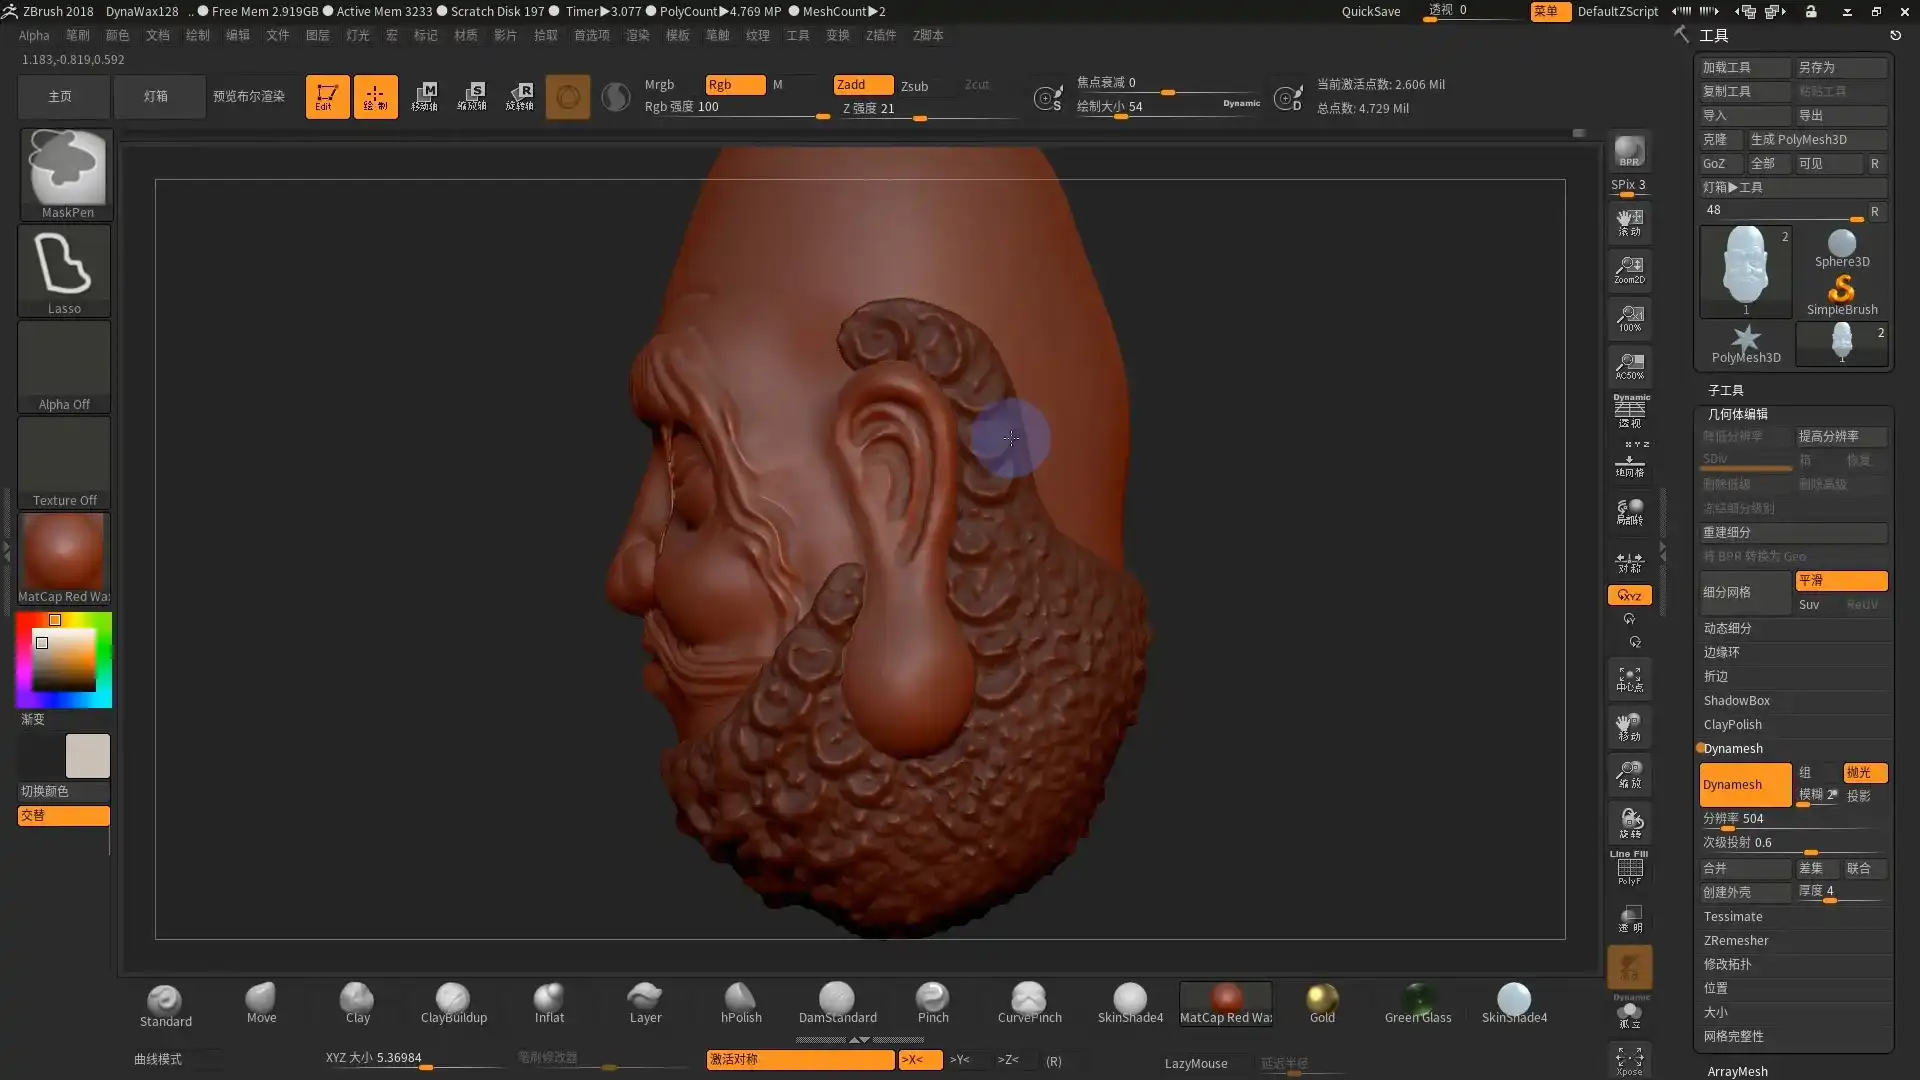Image resolution: width=1920 pixels, height=1080 pixels.
Task: Open the DefaultZScript dropdown
Action: pyautogui.click(x=1616, y=12)
